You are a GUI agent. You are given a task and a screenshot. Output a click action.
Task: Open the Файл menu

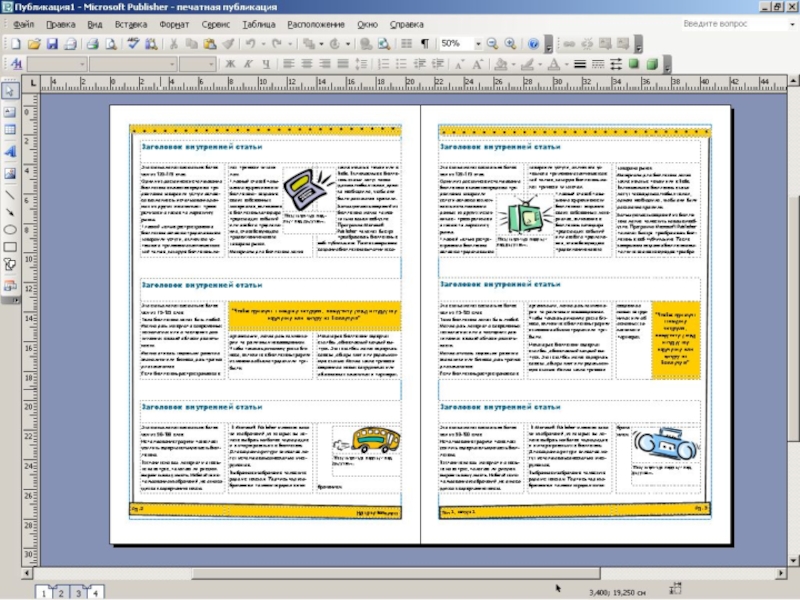pyautogui.click(x=23, y=24)
